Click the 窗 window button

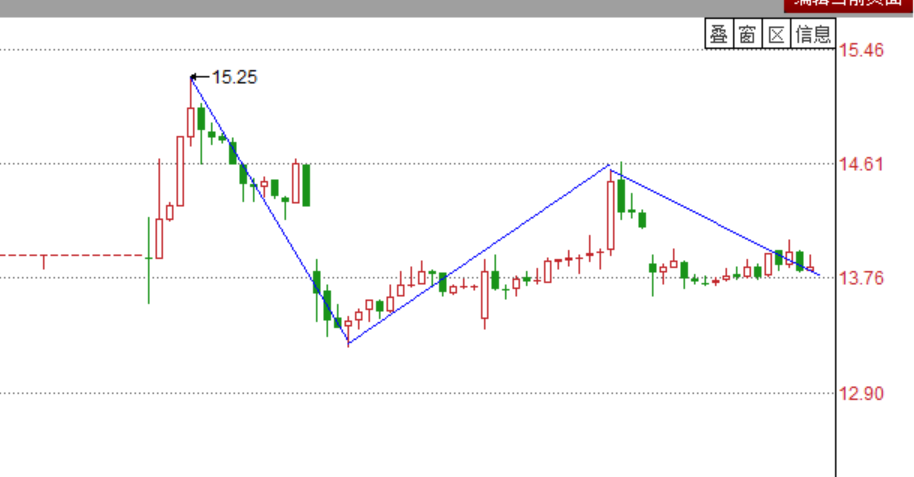[x=747, y=34]
